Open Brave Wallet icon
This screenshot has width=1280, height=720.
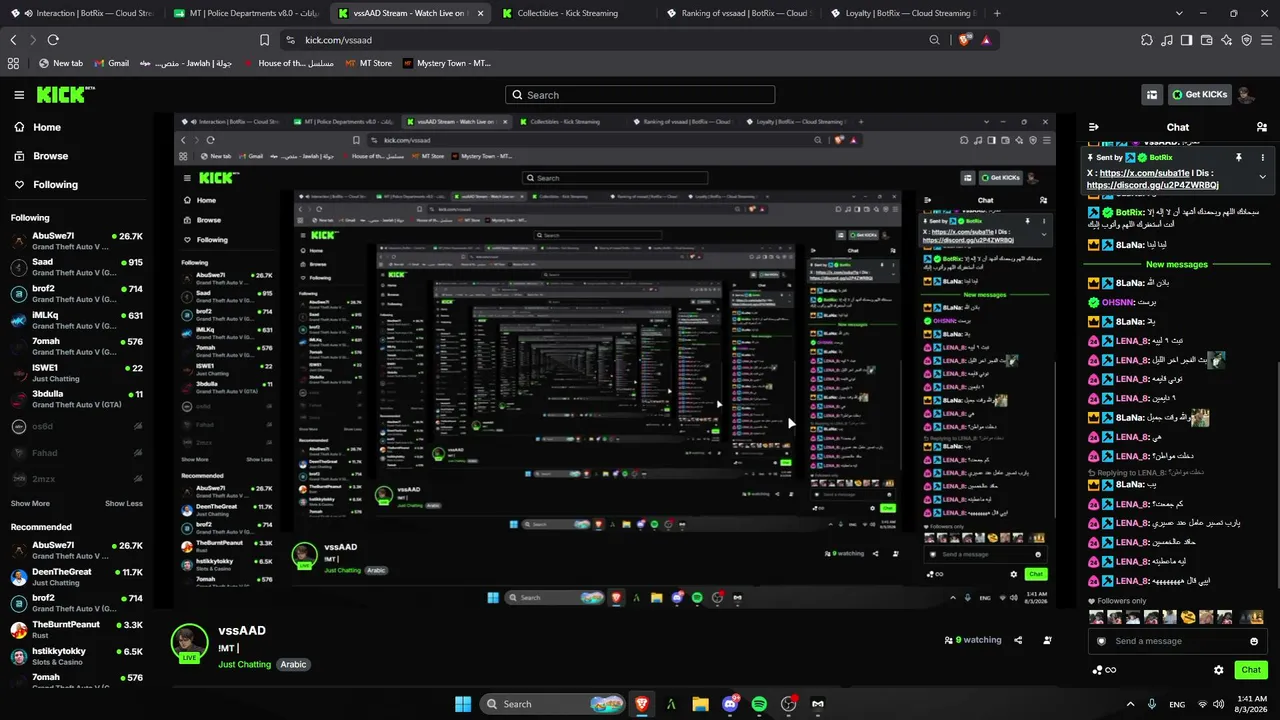[1206, 40]
